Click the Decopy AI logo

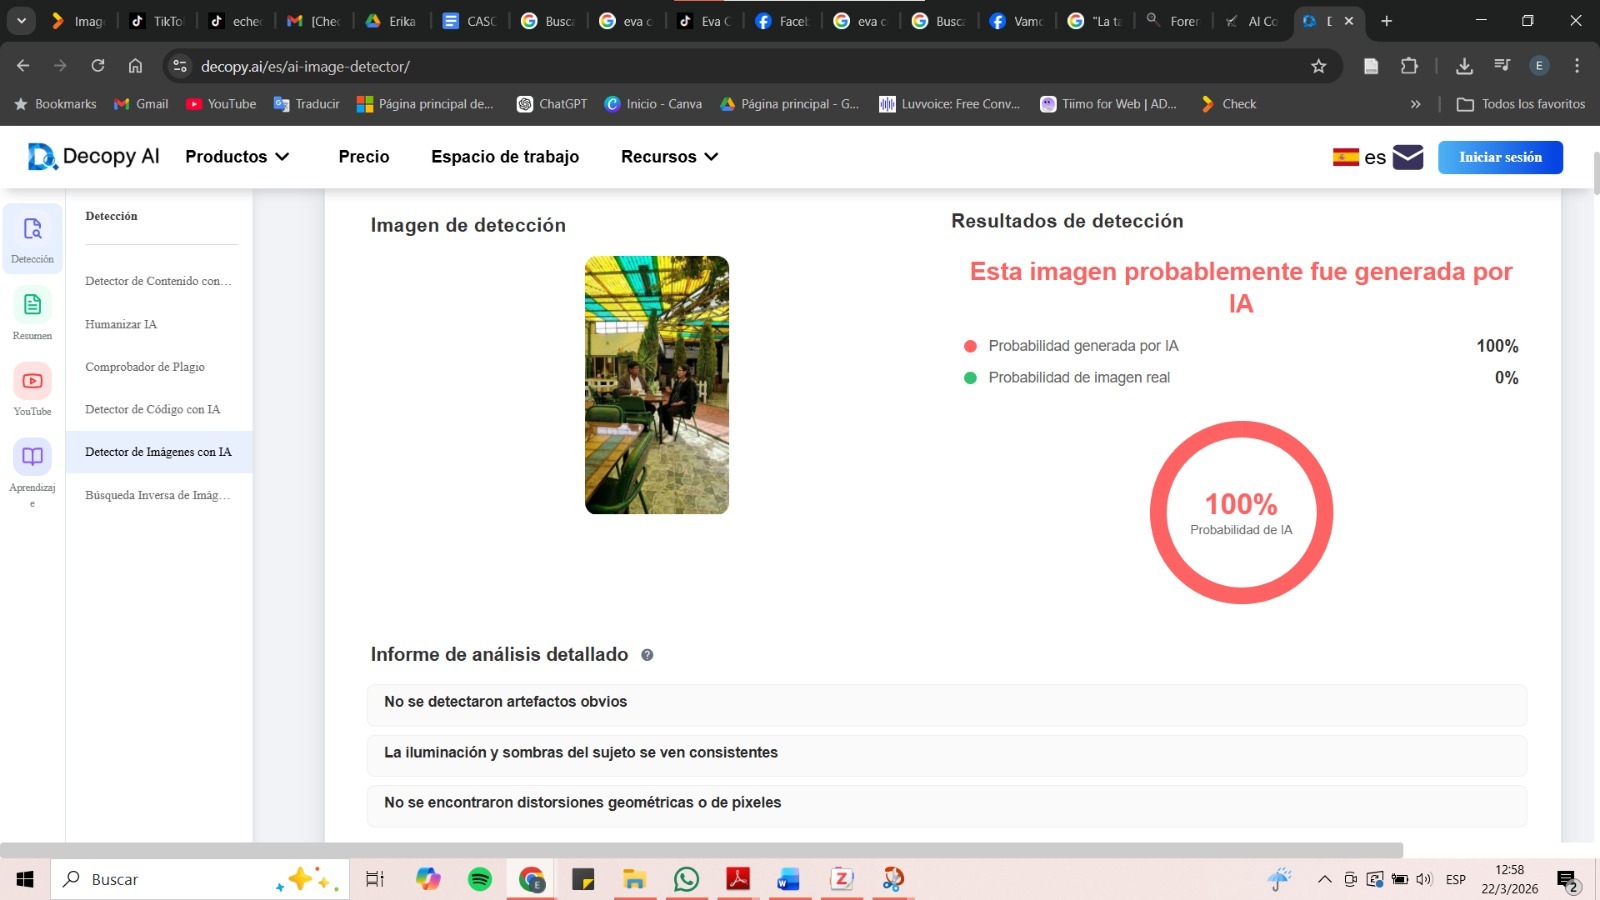93,157
